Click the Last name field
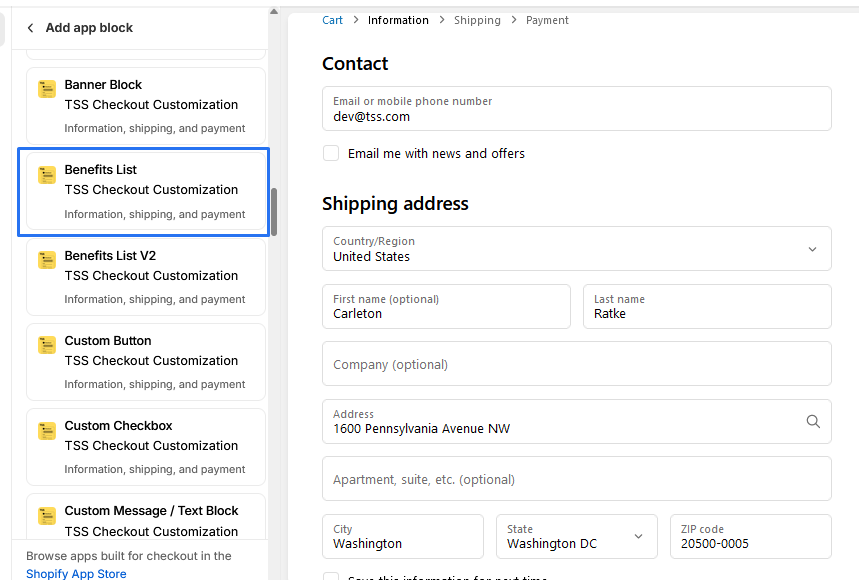This screenshot has height=580, width=859. click(x=707, y=307)
